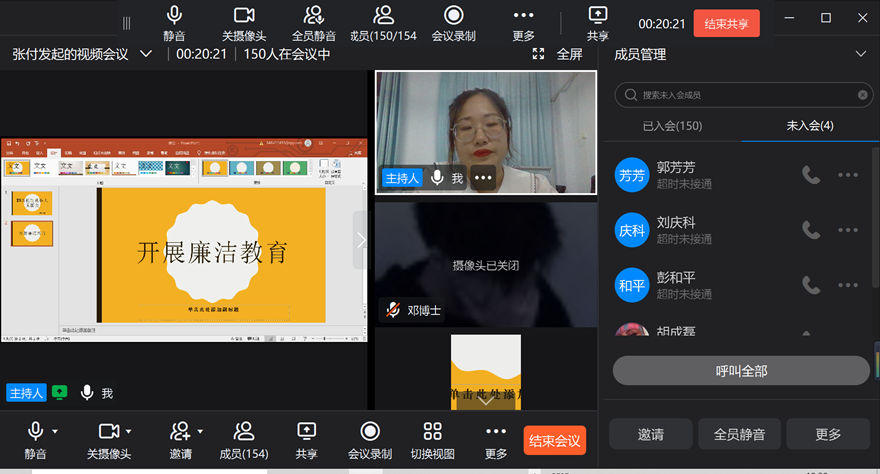Open 邀请 icon in bottom toolbar
This screenshot has height=474, width=880.
[x=180, y=431]
